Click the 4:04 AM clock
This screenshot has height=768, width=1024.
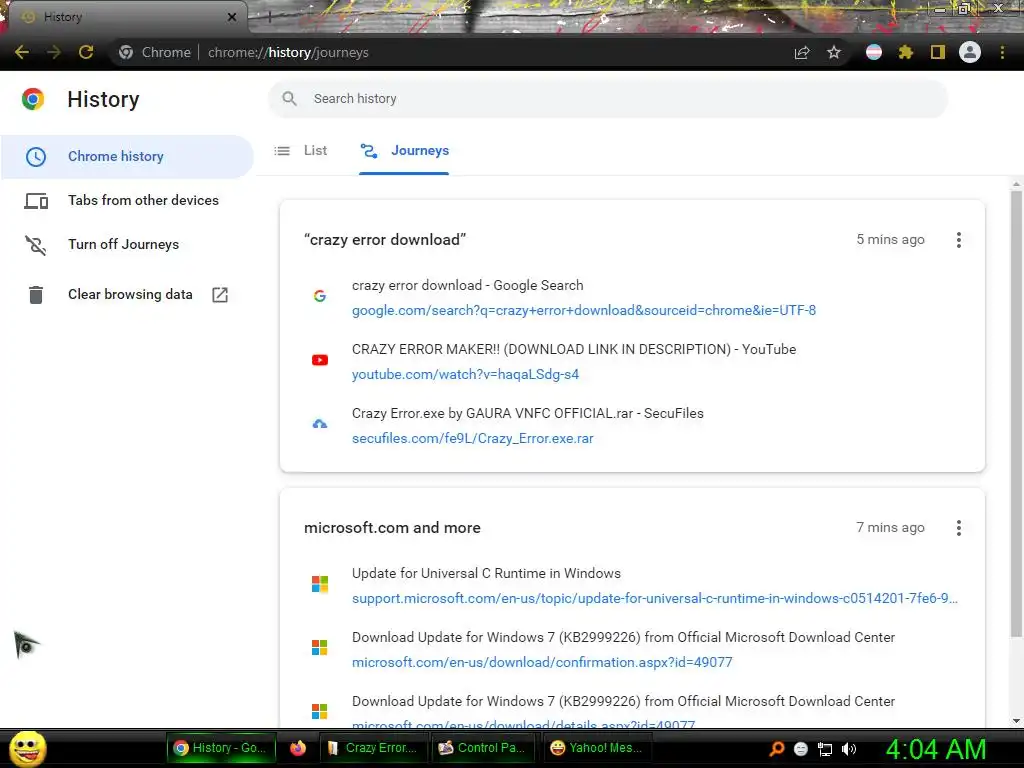(x=935, y=749)
